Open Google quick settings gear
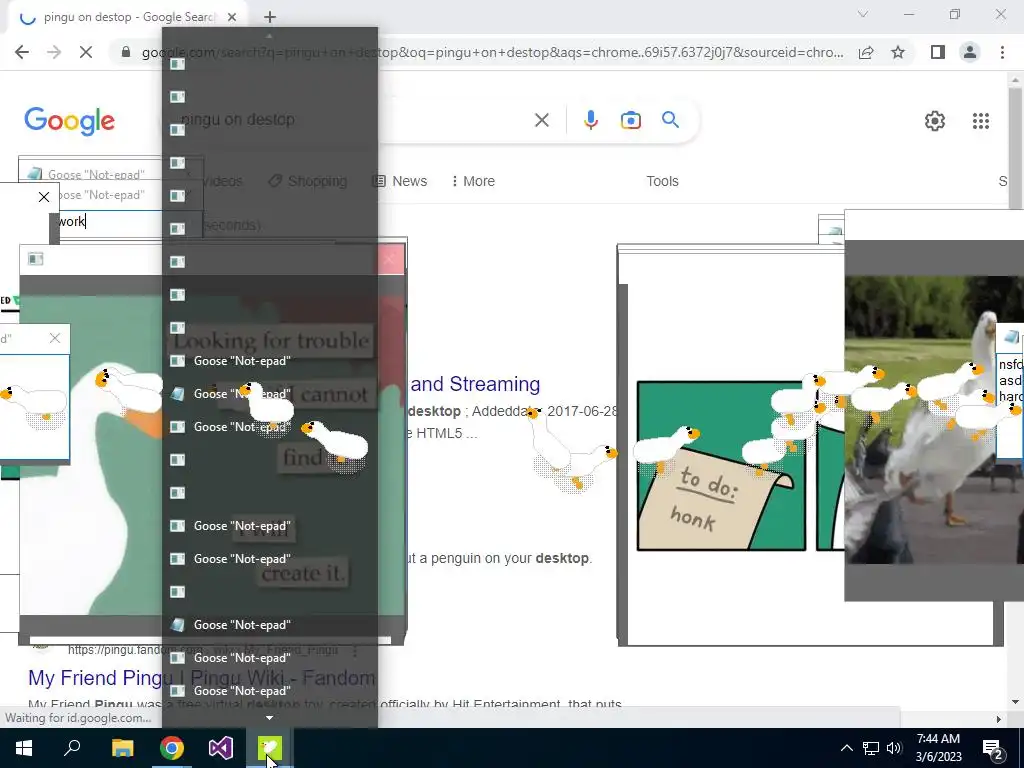 click(935, 121)
